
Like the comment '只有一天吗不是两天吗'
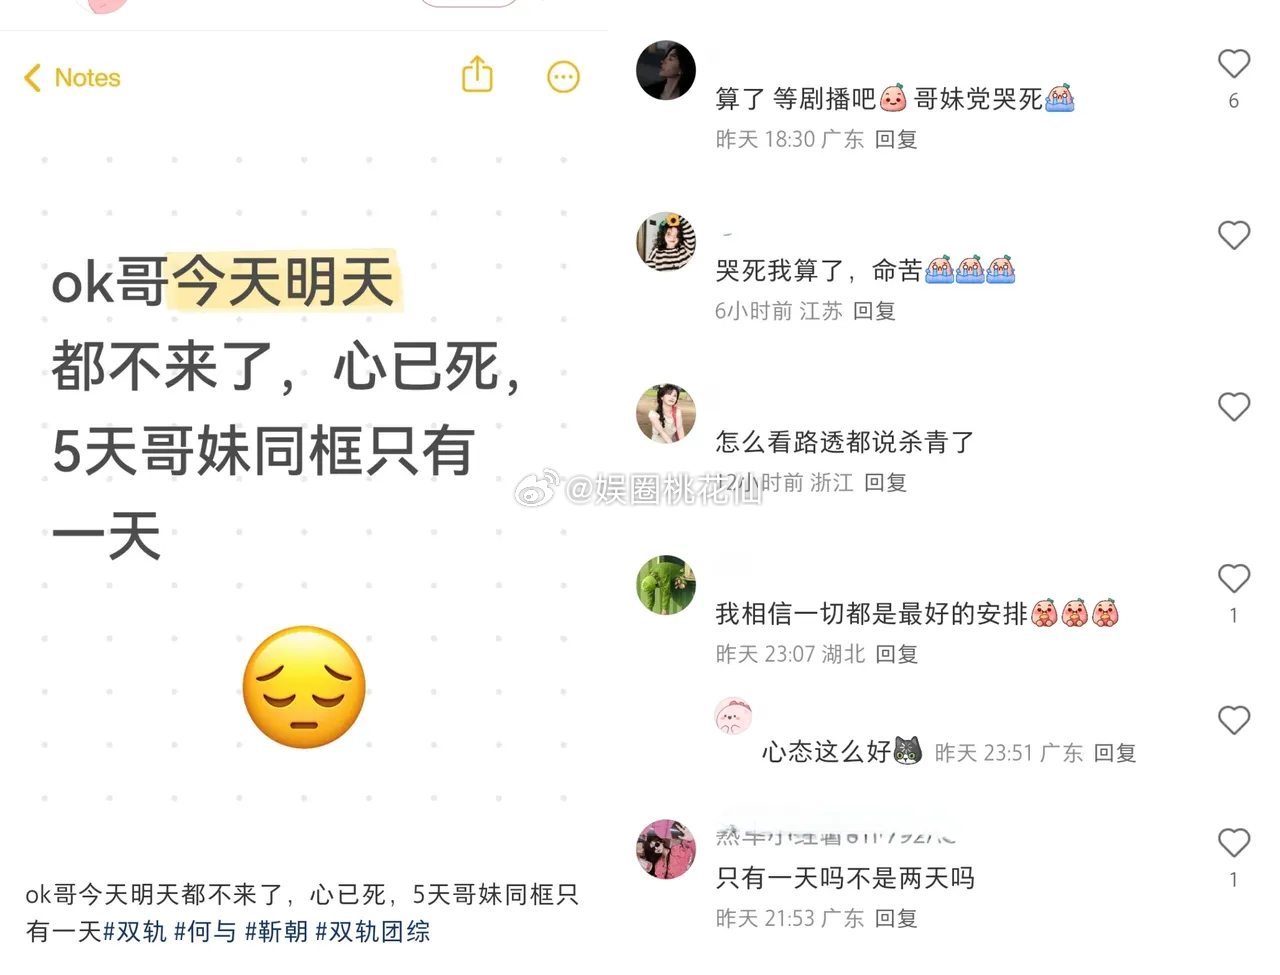pyautogui.click(x=1234, y=843)
